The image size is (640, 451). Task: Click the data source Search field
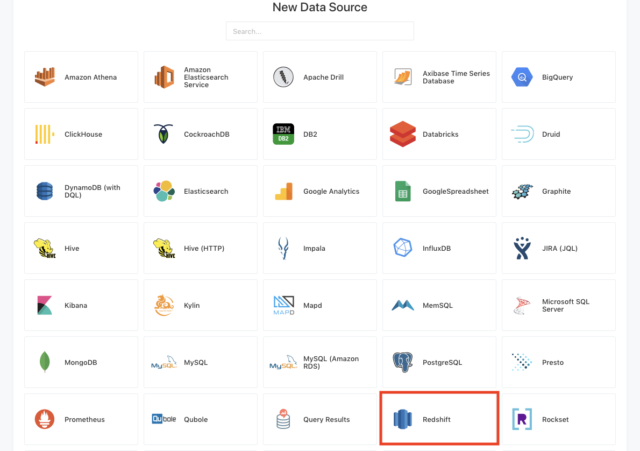point(320,31)
